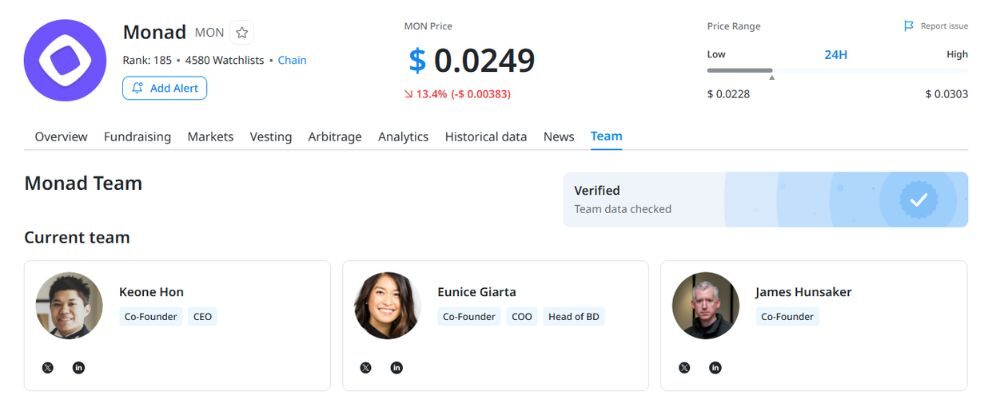
Task: Go to the Historical data tab
Action: (x=486, y=137)
